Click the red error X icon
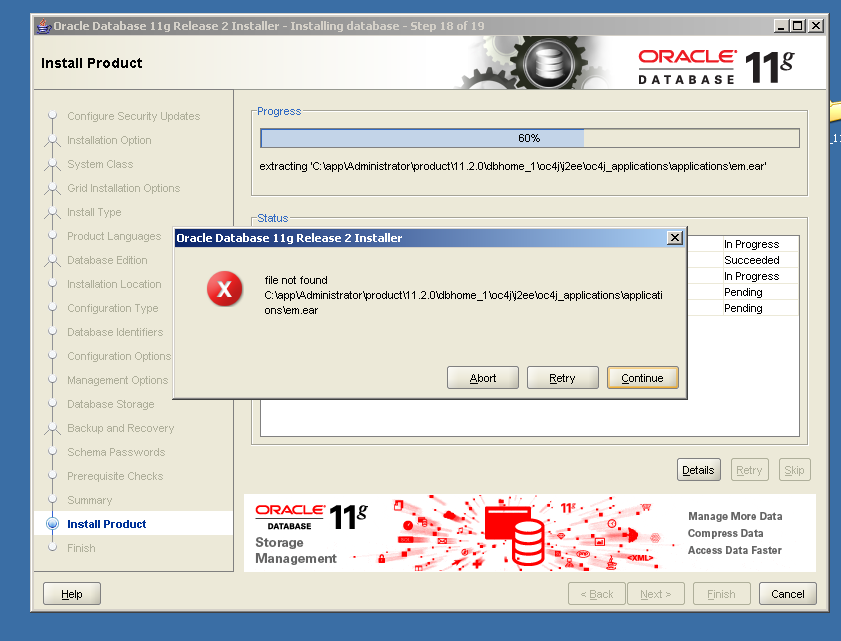This screenshot has width=841, height=641. [225, 290]
